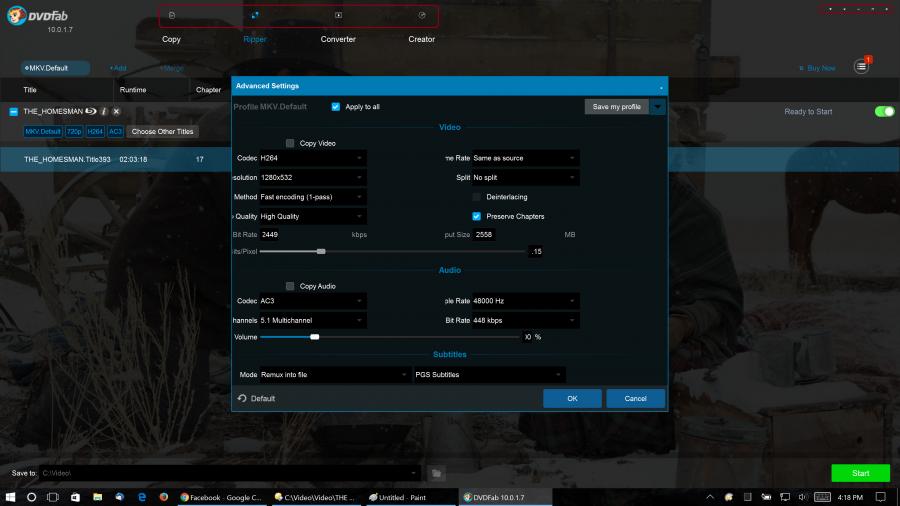Screen dimensions: 900x506
Task: Reset settings using the Default icon
Action: click(242, 398)
